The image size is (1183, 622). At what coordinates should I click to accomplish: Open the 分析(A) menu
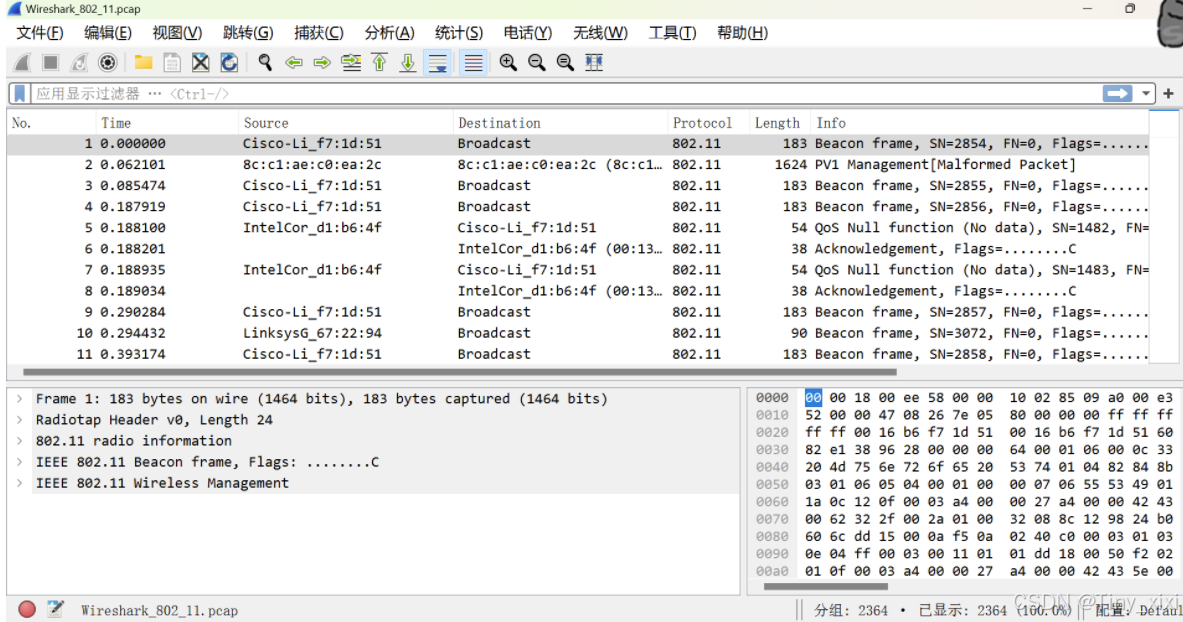point(389,33)
